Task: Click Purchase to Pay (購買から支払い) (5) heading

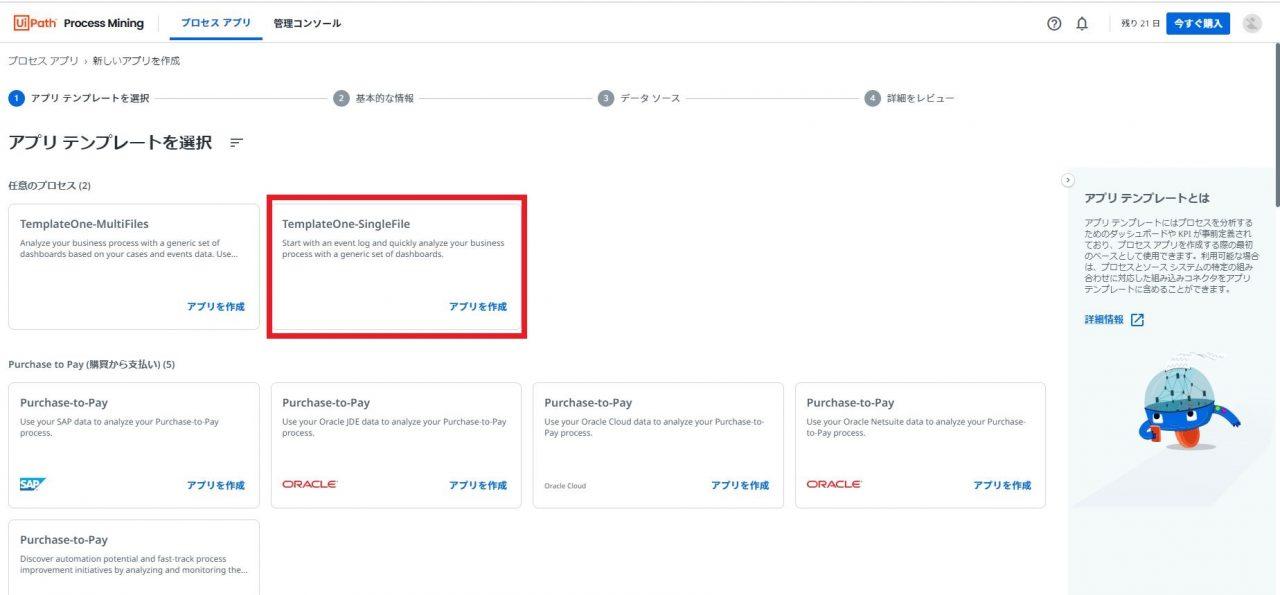Action: 92,365
